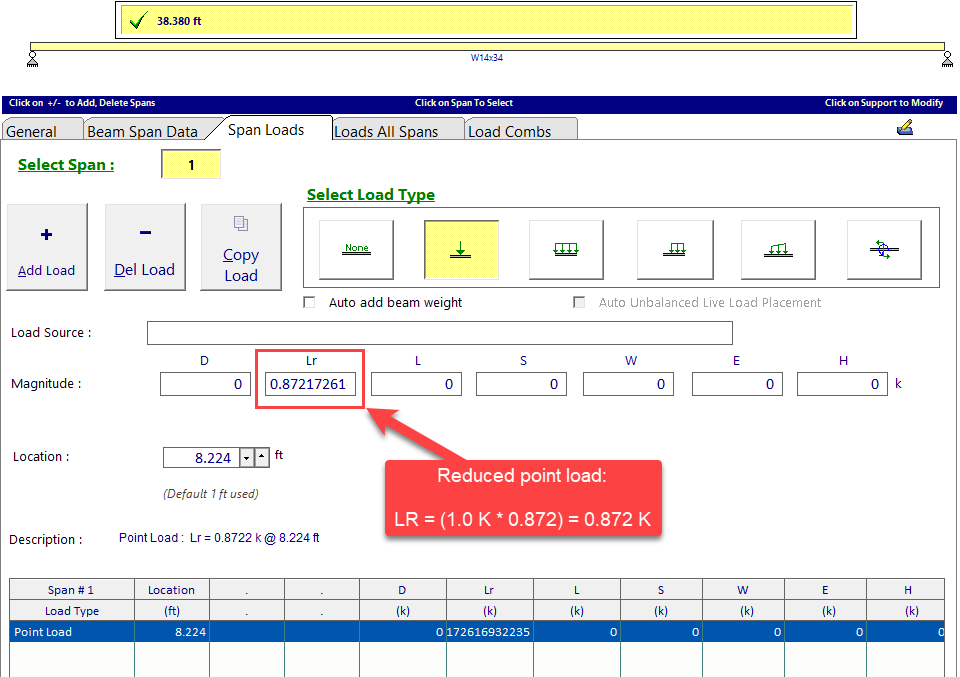Select the full uniform load icon
The image size is (960, 677).
[566, 249]
